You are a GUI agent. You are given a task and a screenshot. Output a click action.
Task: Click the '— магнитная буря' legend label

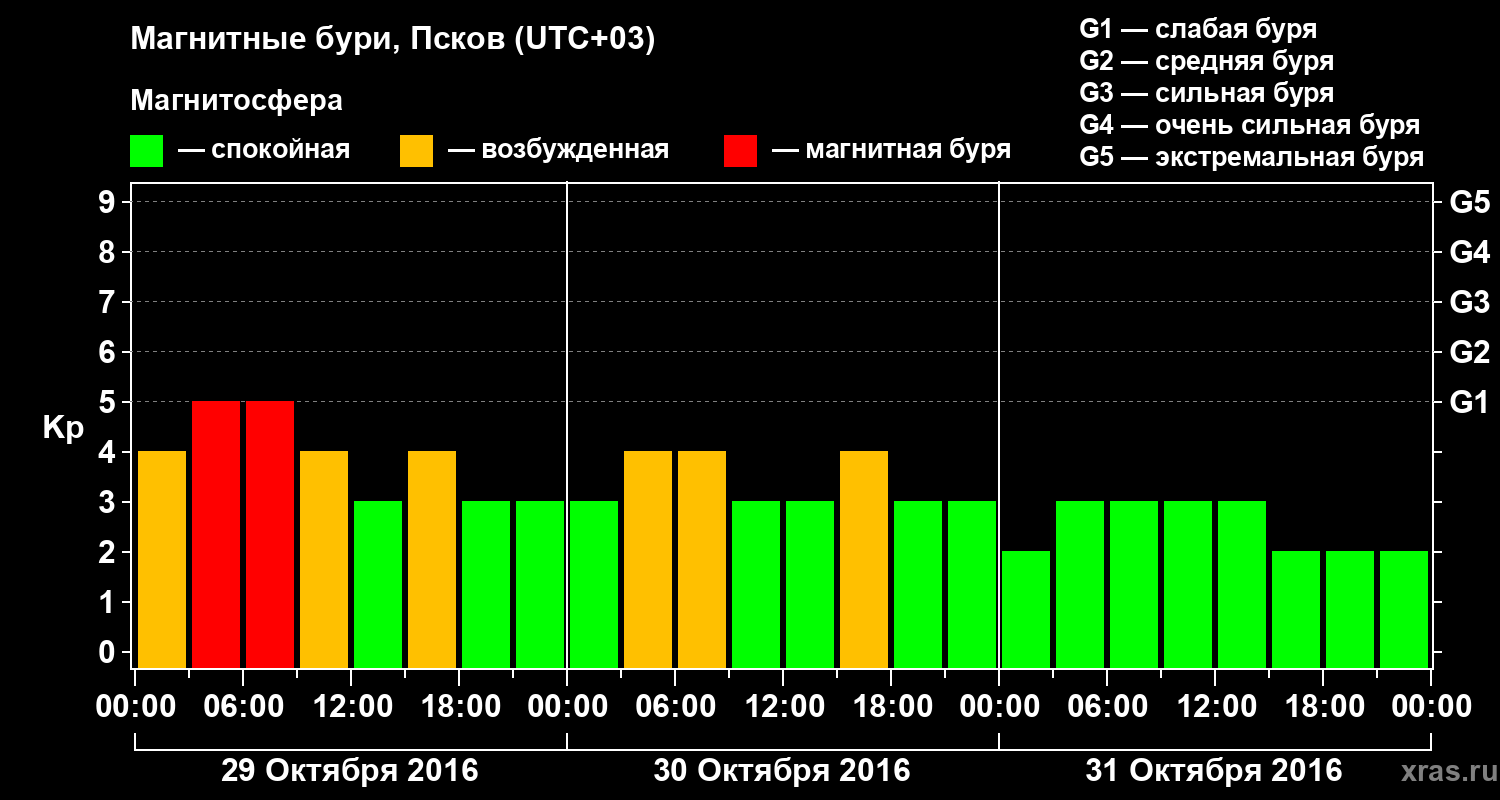(891, 150)
